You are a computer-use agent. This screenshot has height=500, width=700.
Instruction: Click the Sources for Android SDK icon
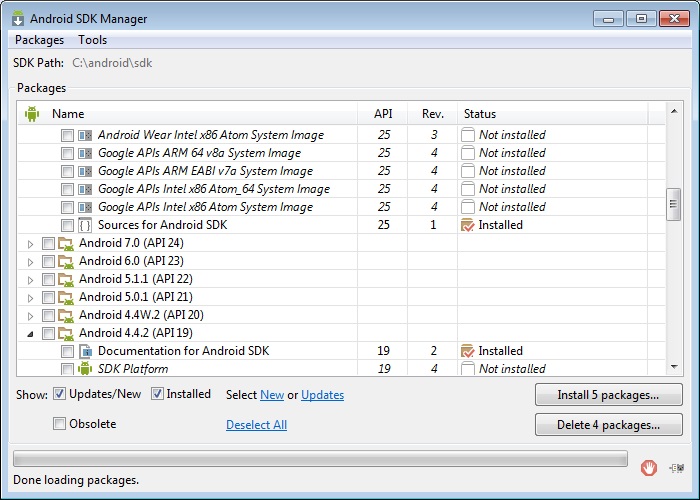[x=85, y=225]
